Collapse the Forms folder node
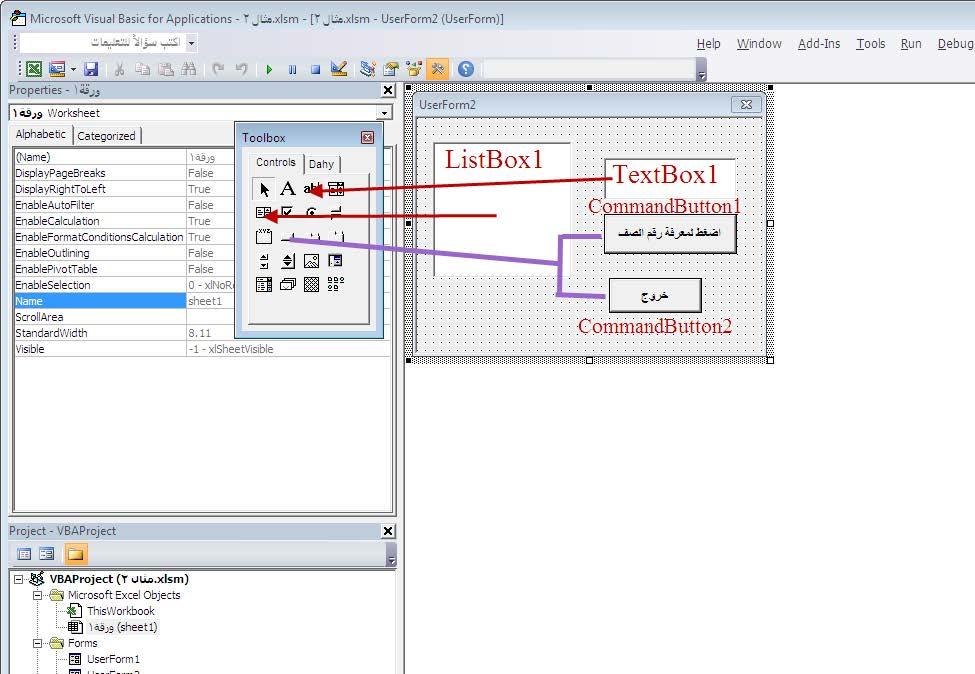The width and height of the screenshot is (975, 674). 38,644
